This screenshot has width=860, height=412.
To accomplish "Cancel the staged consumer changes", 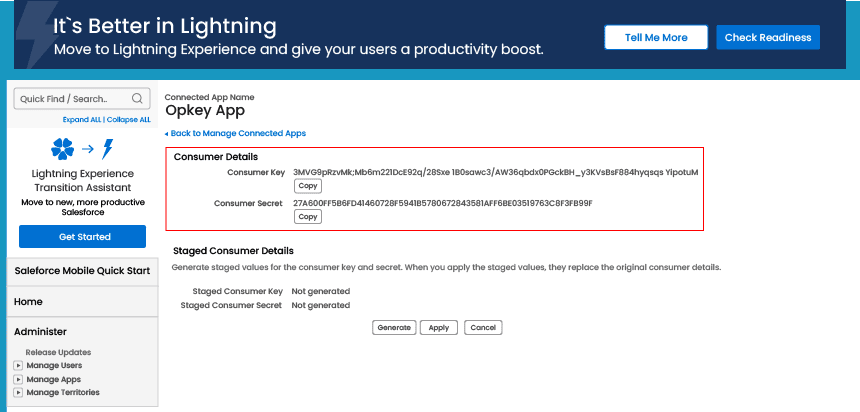I will tap(482, 327).
